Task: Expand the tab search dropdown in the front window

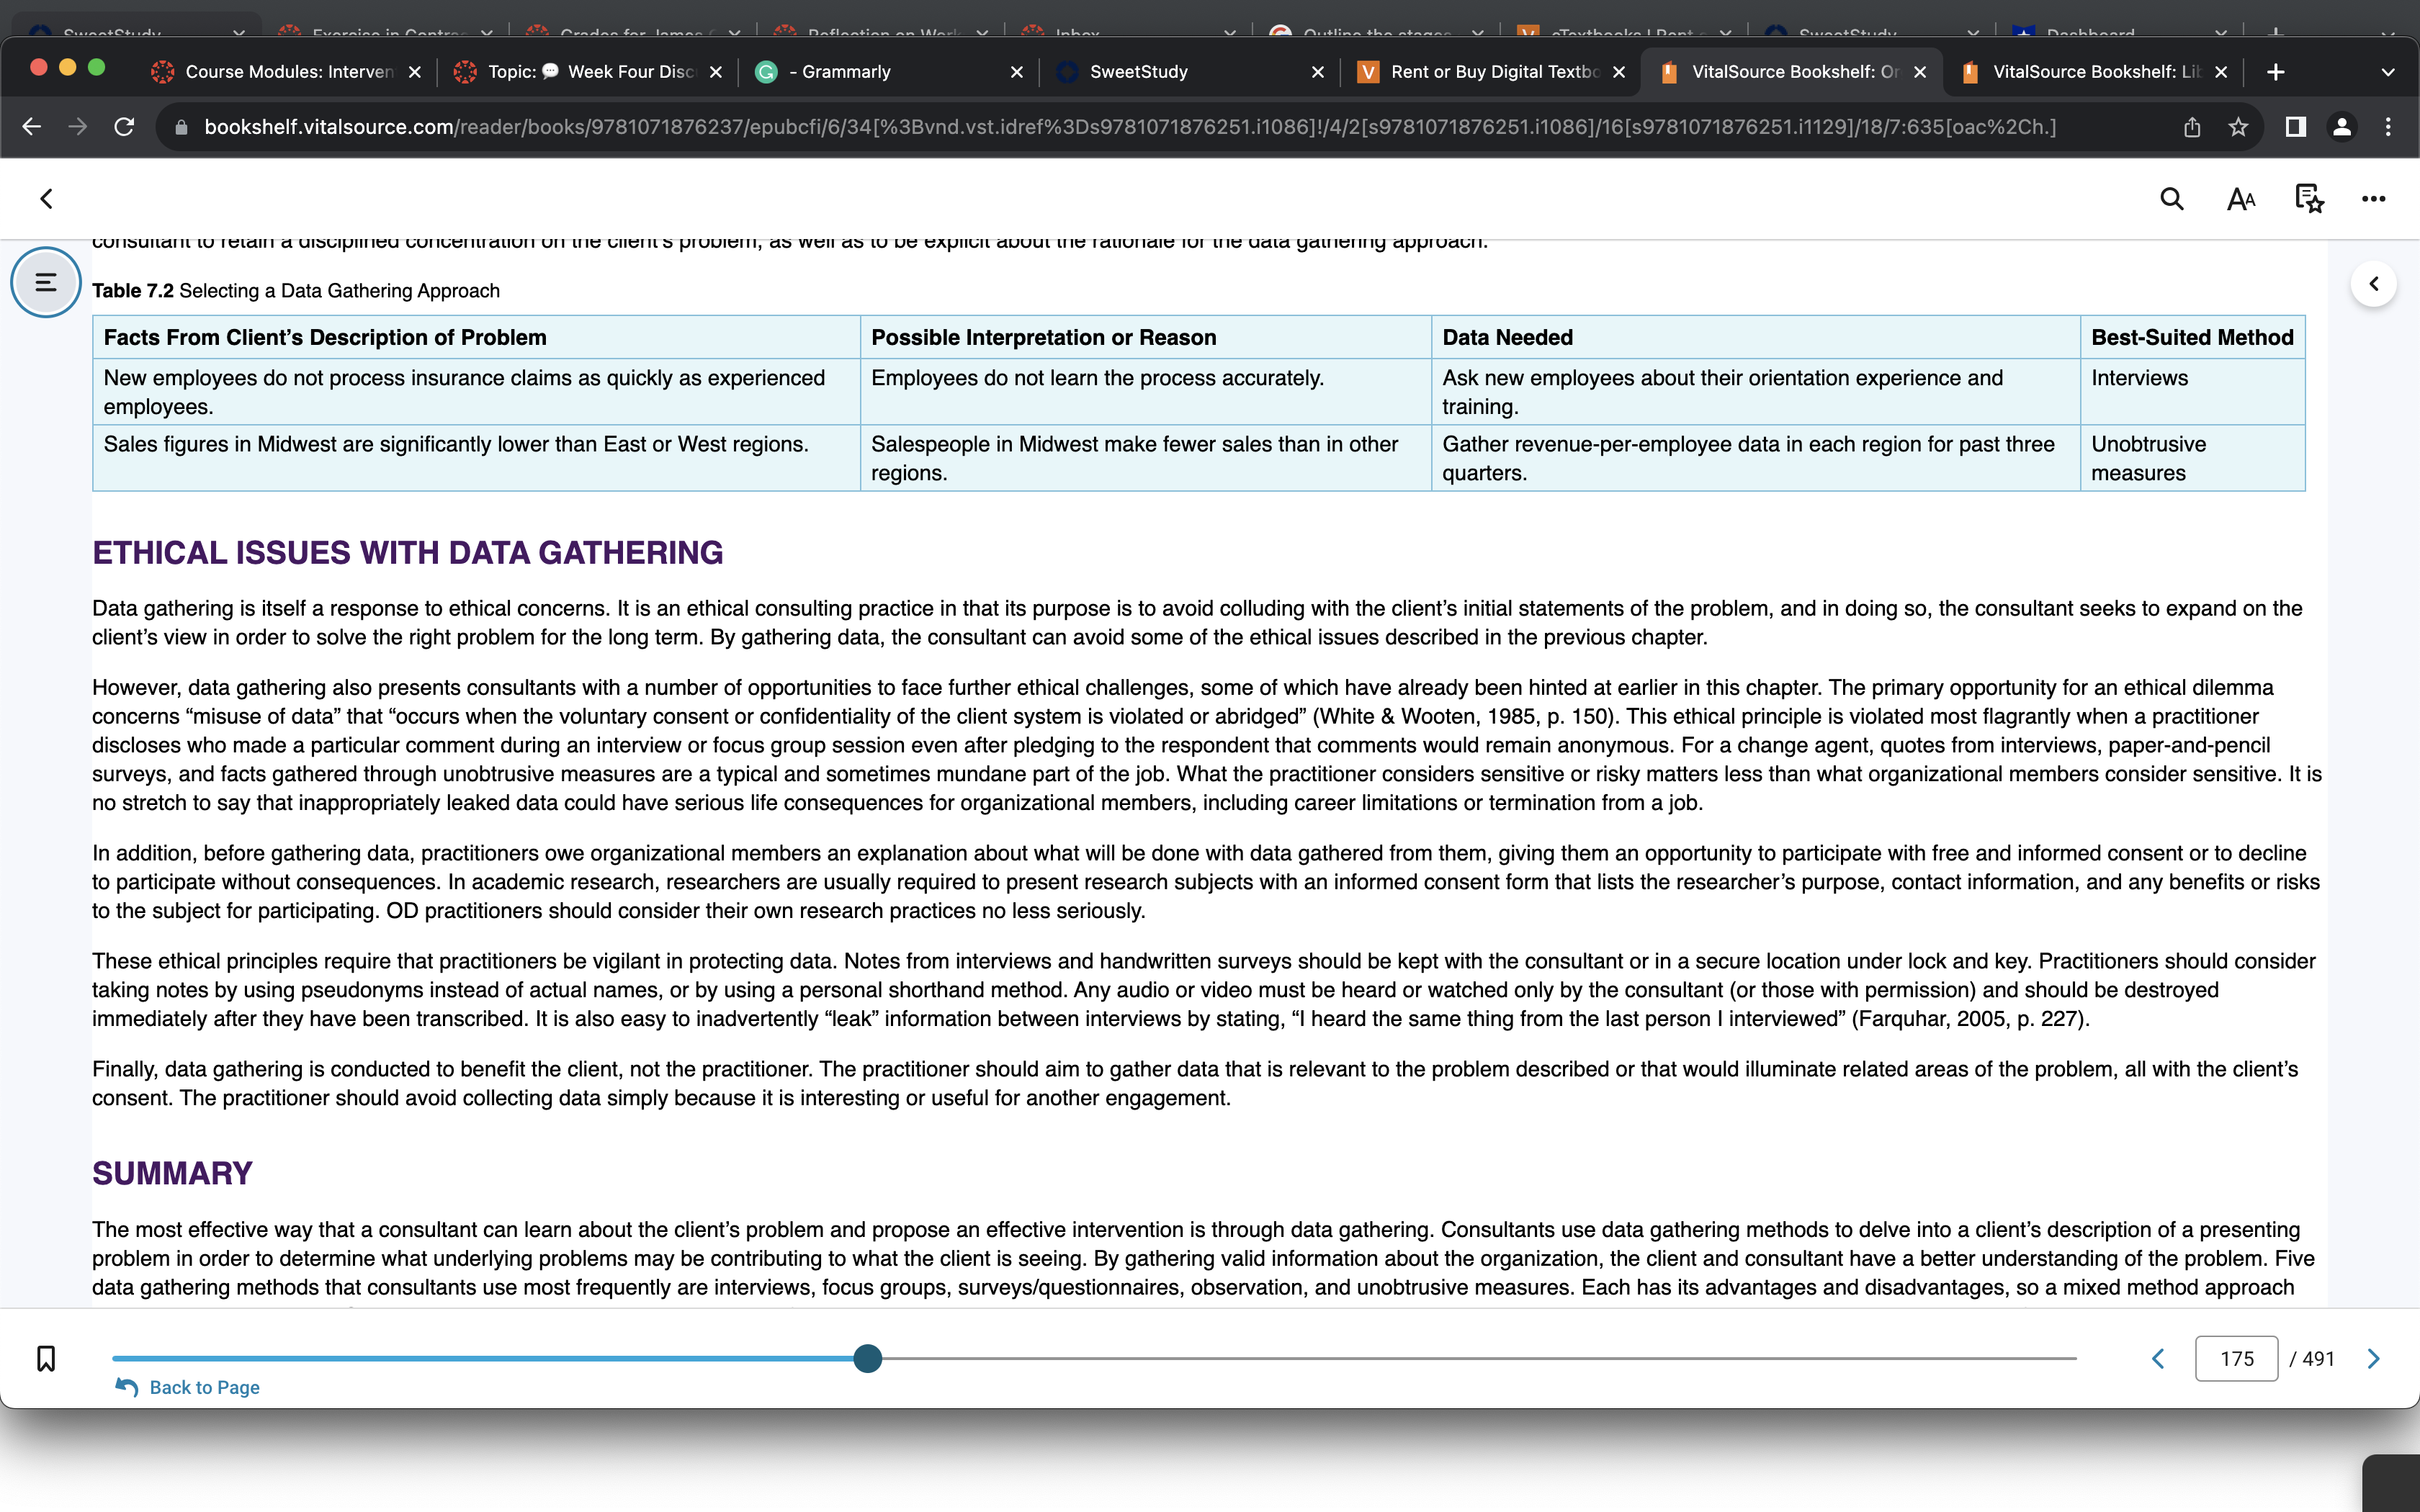Action: 2388,72
